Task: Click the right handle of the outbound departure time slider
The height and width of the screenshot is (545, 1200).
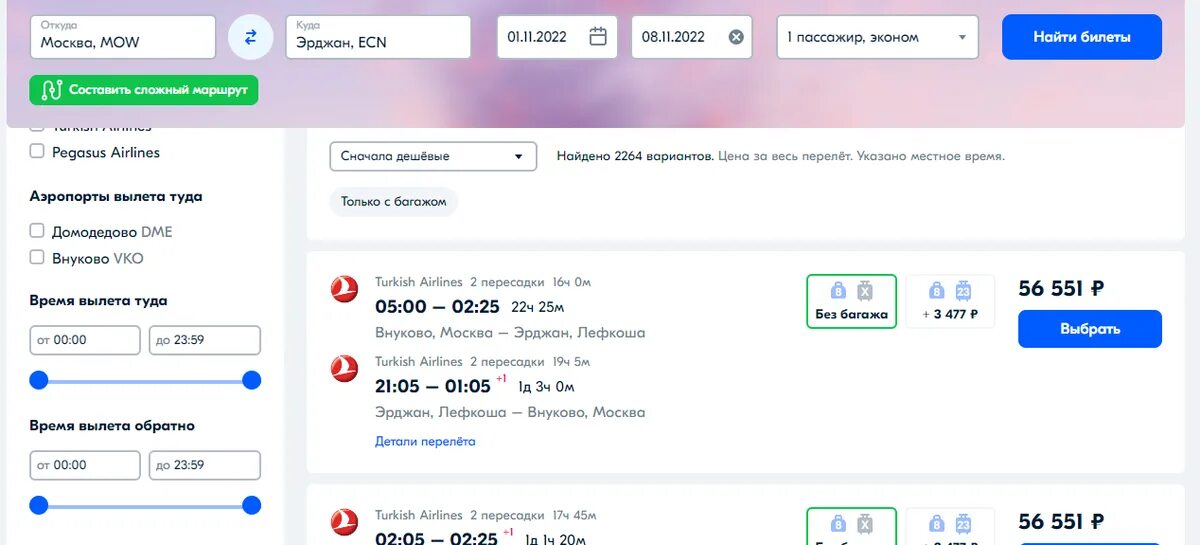Action: click(x=252, y=380)
